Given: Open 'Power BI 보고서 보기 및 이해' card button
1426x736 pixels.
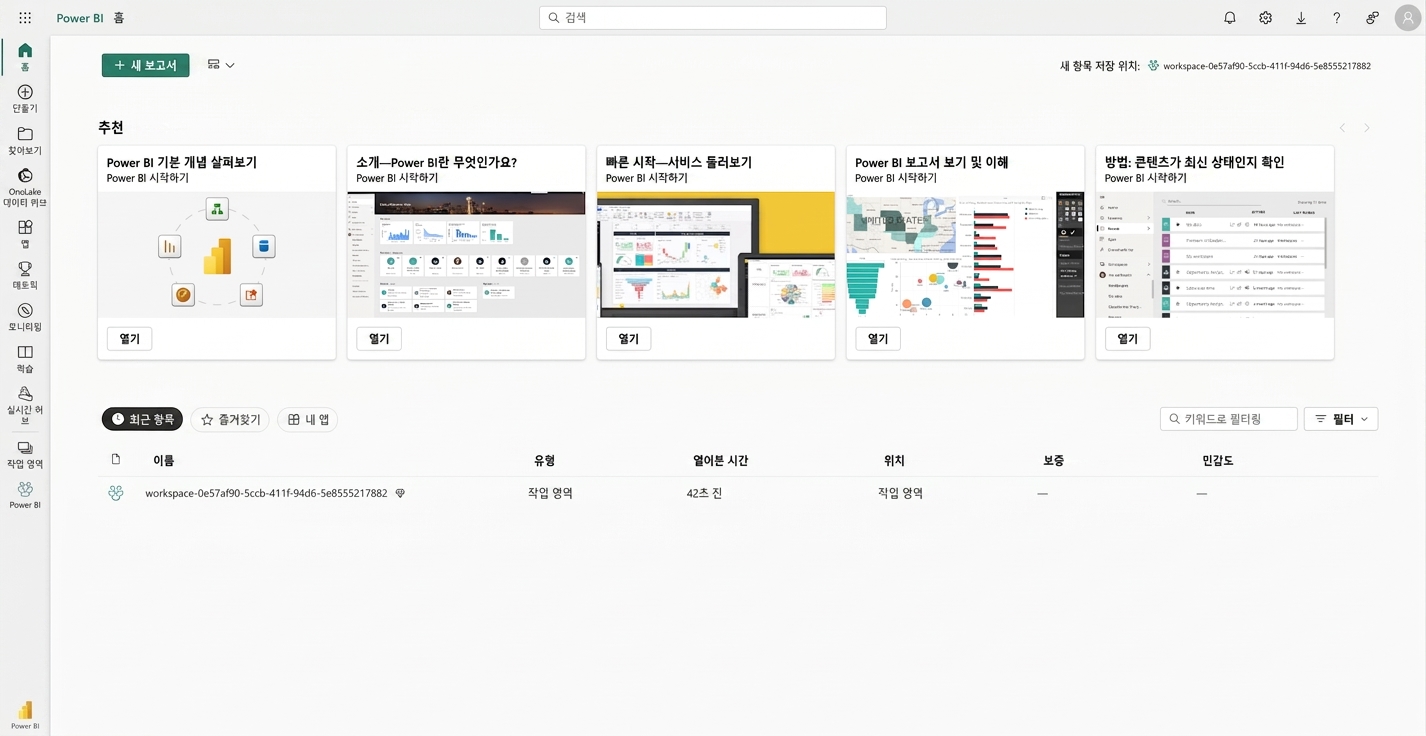Looking at the screenshot, I should click(878, 339).
